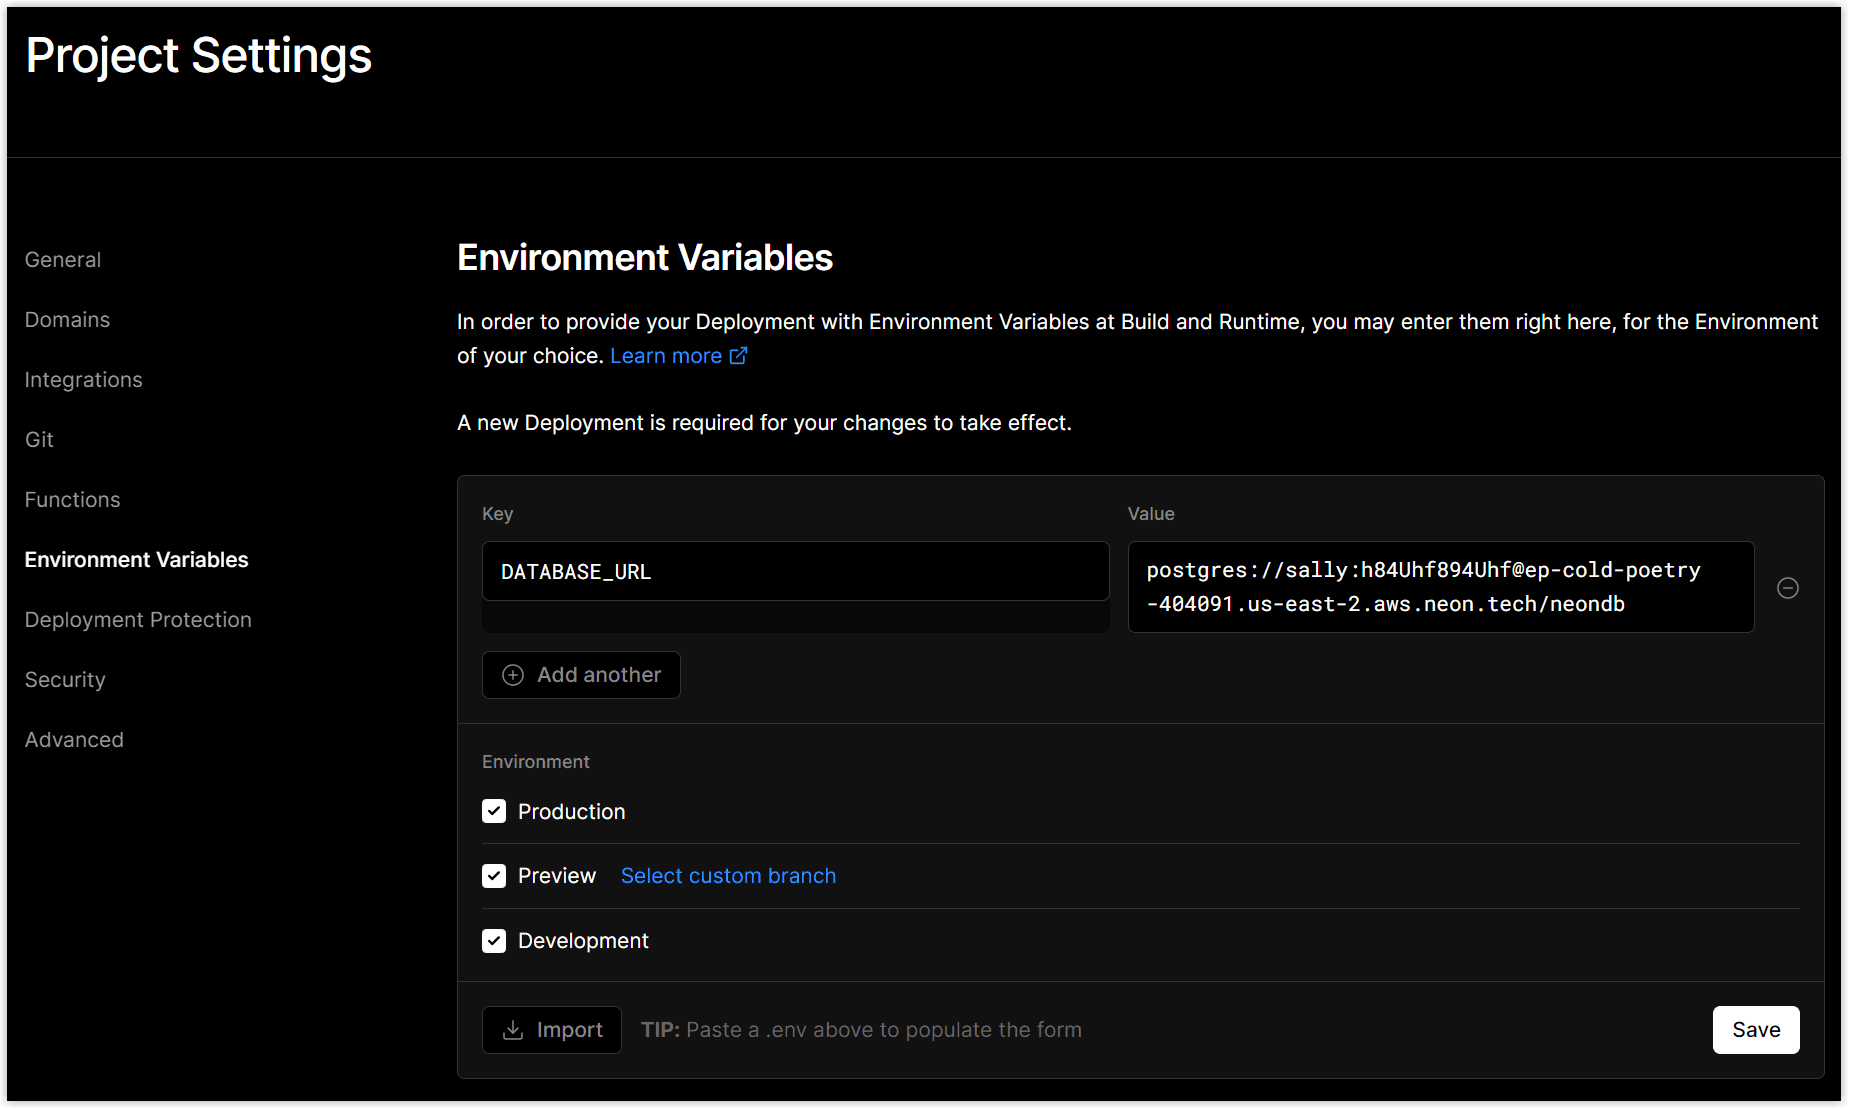Click the Production label text
Screen dimensions: 1849x1109
click(571, 812)
